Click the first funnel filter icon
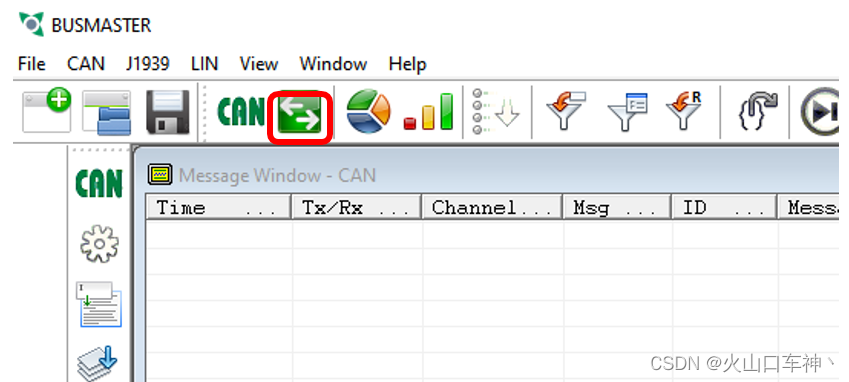The width and height of the screenshot is (849, 382). pos(566,111)
